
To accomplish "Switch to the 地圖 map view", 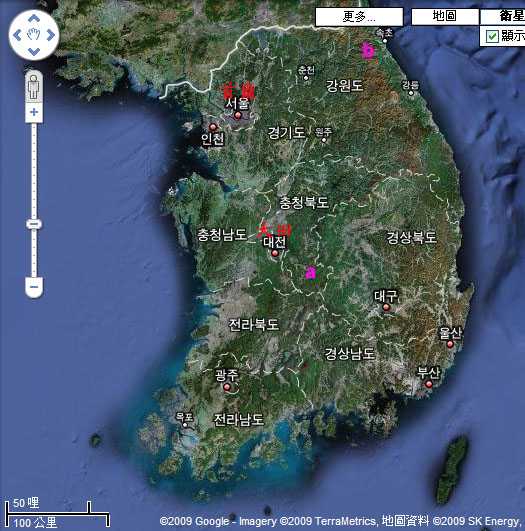I will point(445,16).
